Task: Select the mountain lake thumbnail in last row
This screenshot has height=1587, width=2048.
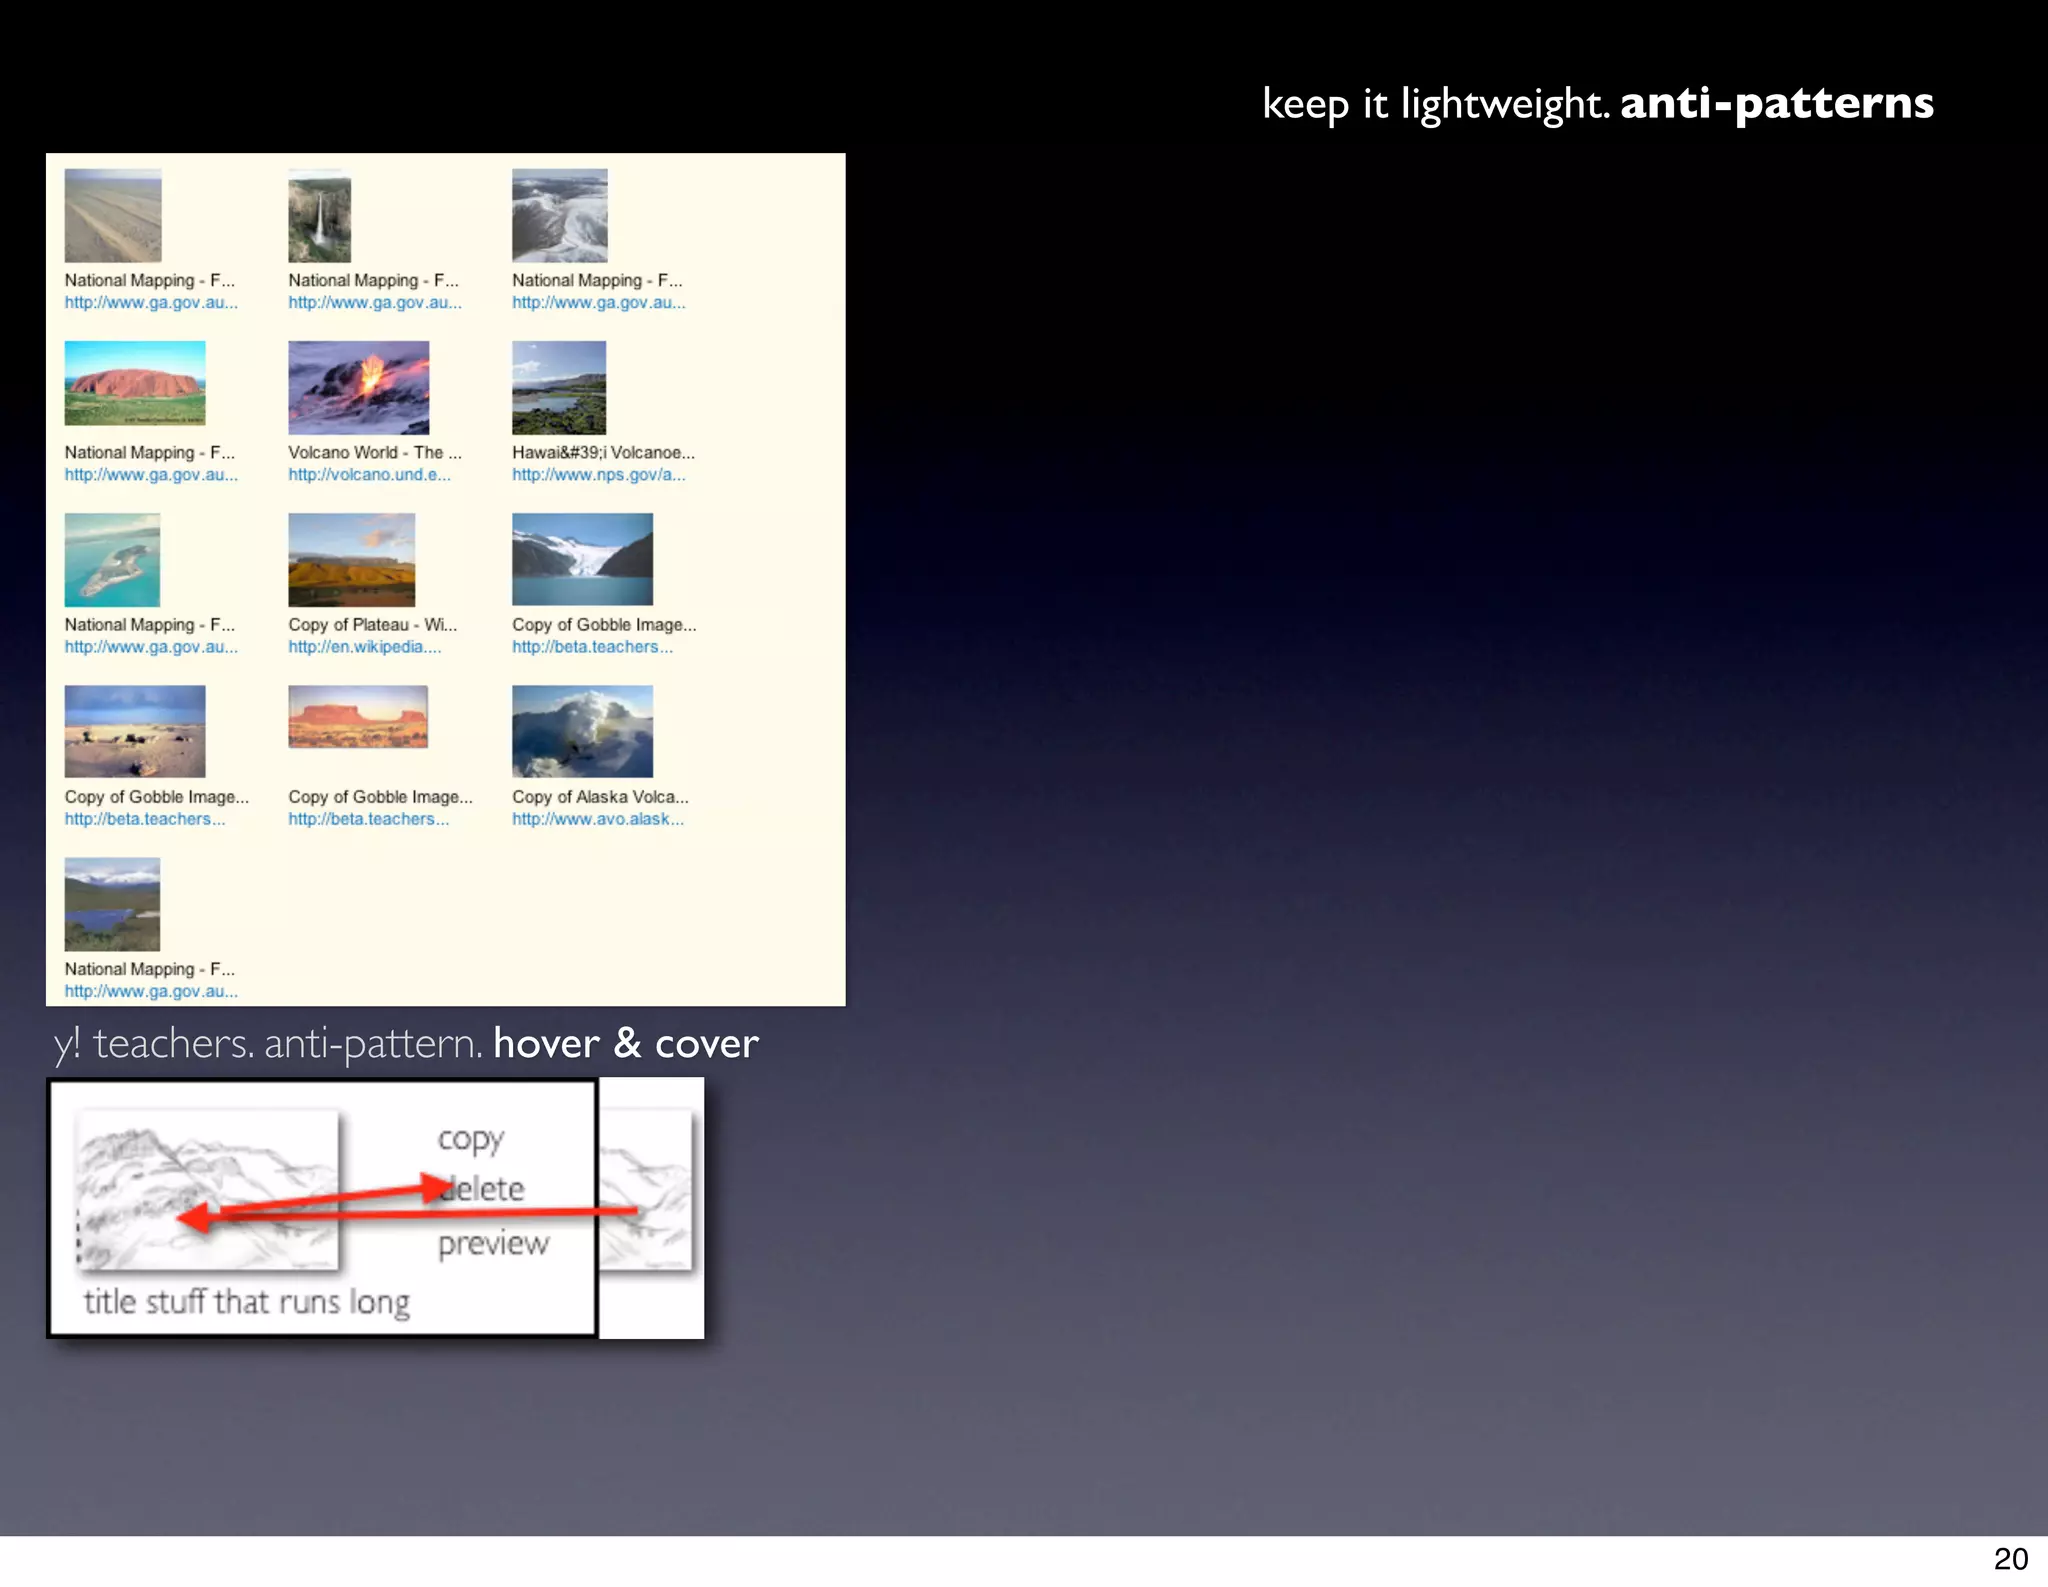Action: point(112,904)
